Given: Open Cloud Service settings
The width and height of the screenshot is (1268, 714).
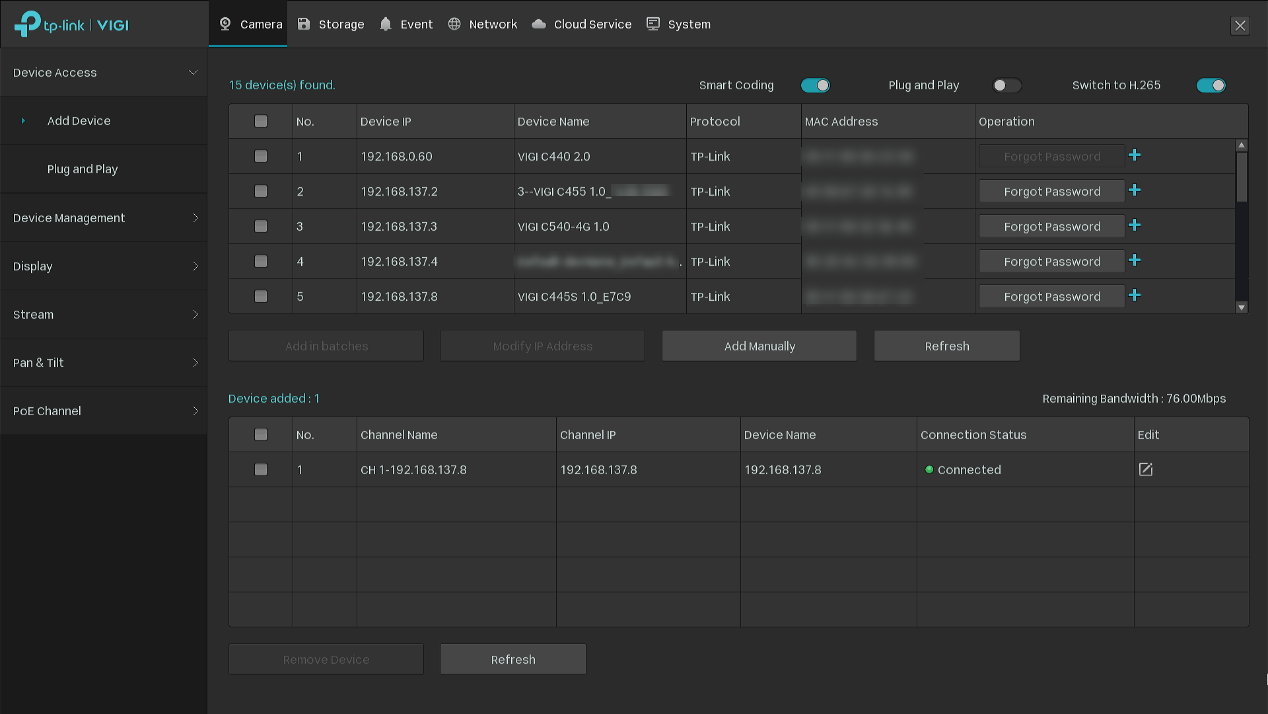Looking at the screenshot, I should click(539, 24).
